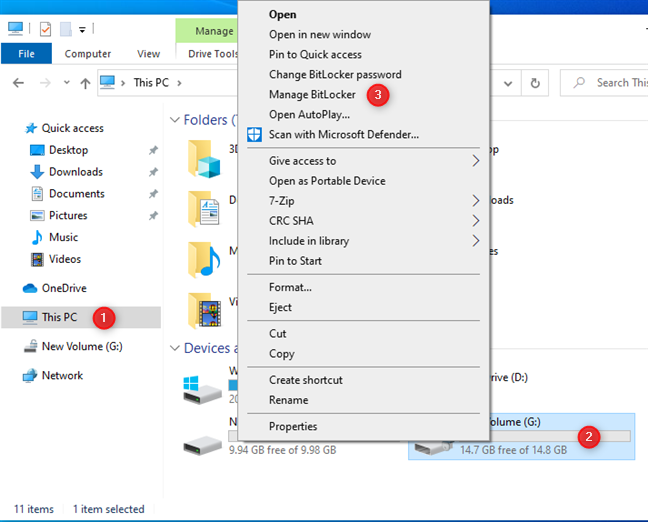Open the Customize Quick Access Toolbar dropdown
This screenshot has height=522, width=648.
coord(82,29)
